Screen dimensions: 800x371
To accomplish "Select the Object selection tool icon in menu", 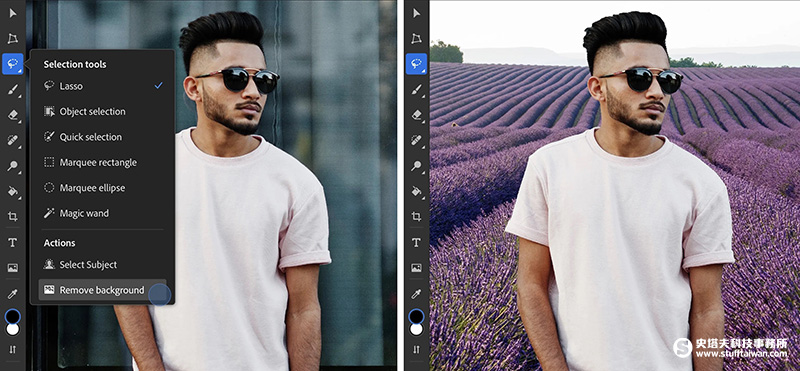I will (49, 111).
